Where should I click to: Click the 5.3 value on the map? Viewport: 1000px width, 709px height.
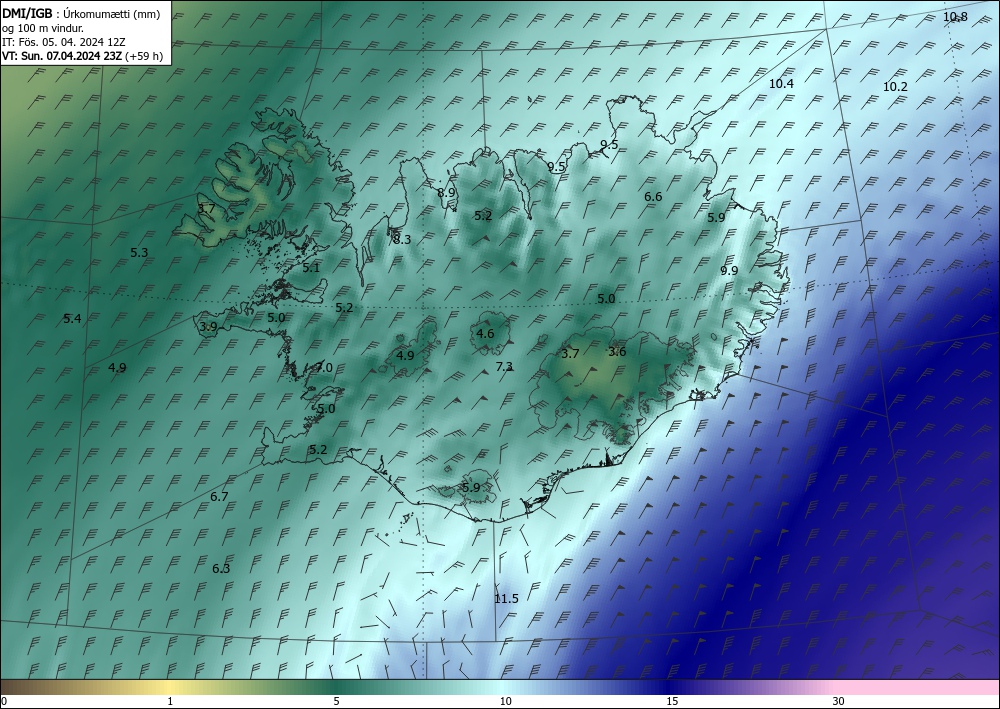(139, 252)
